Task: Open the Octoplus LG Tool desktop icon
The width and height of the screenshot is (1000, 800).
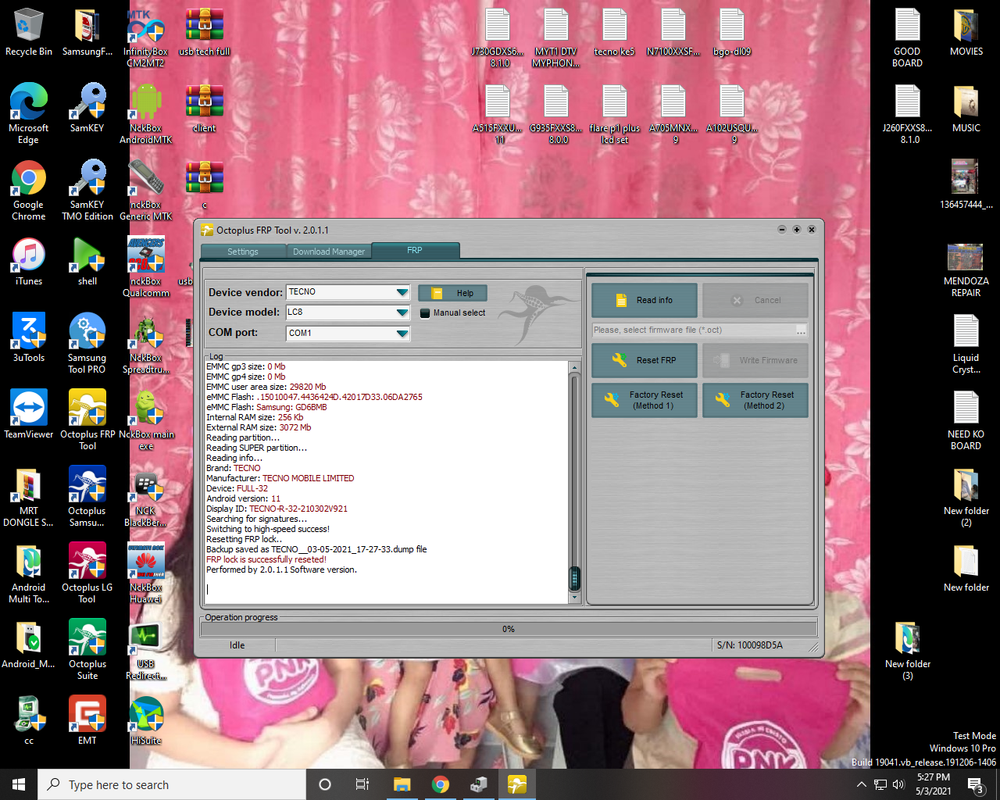Action: coord(87,573)
